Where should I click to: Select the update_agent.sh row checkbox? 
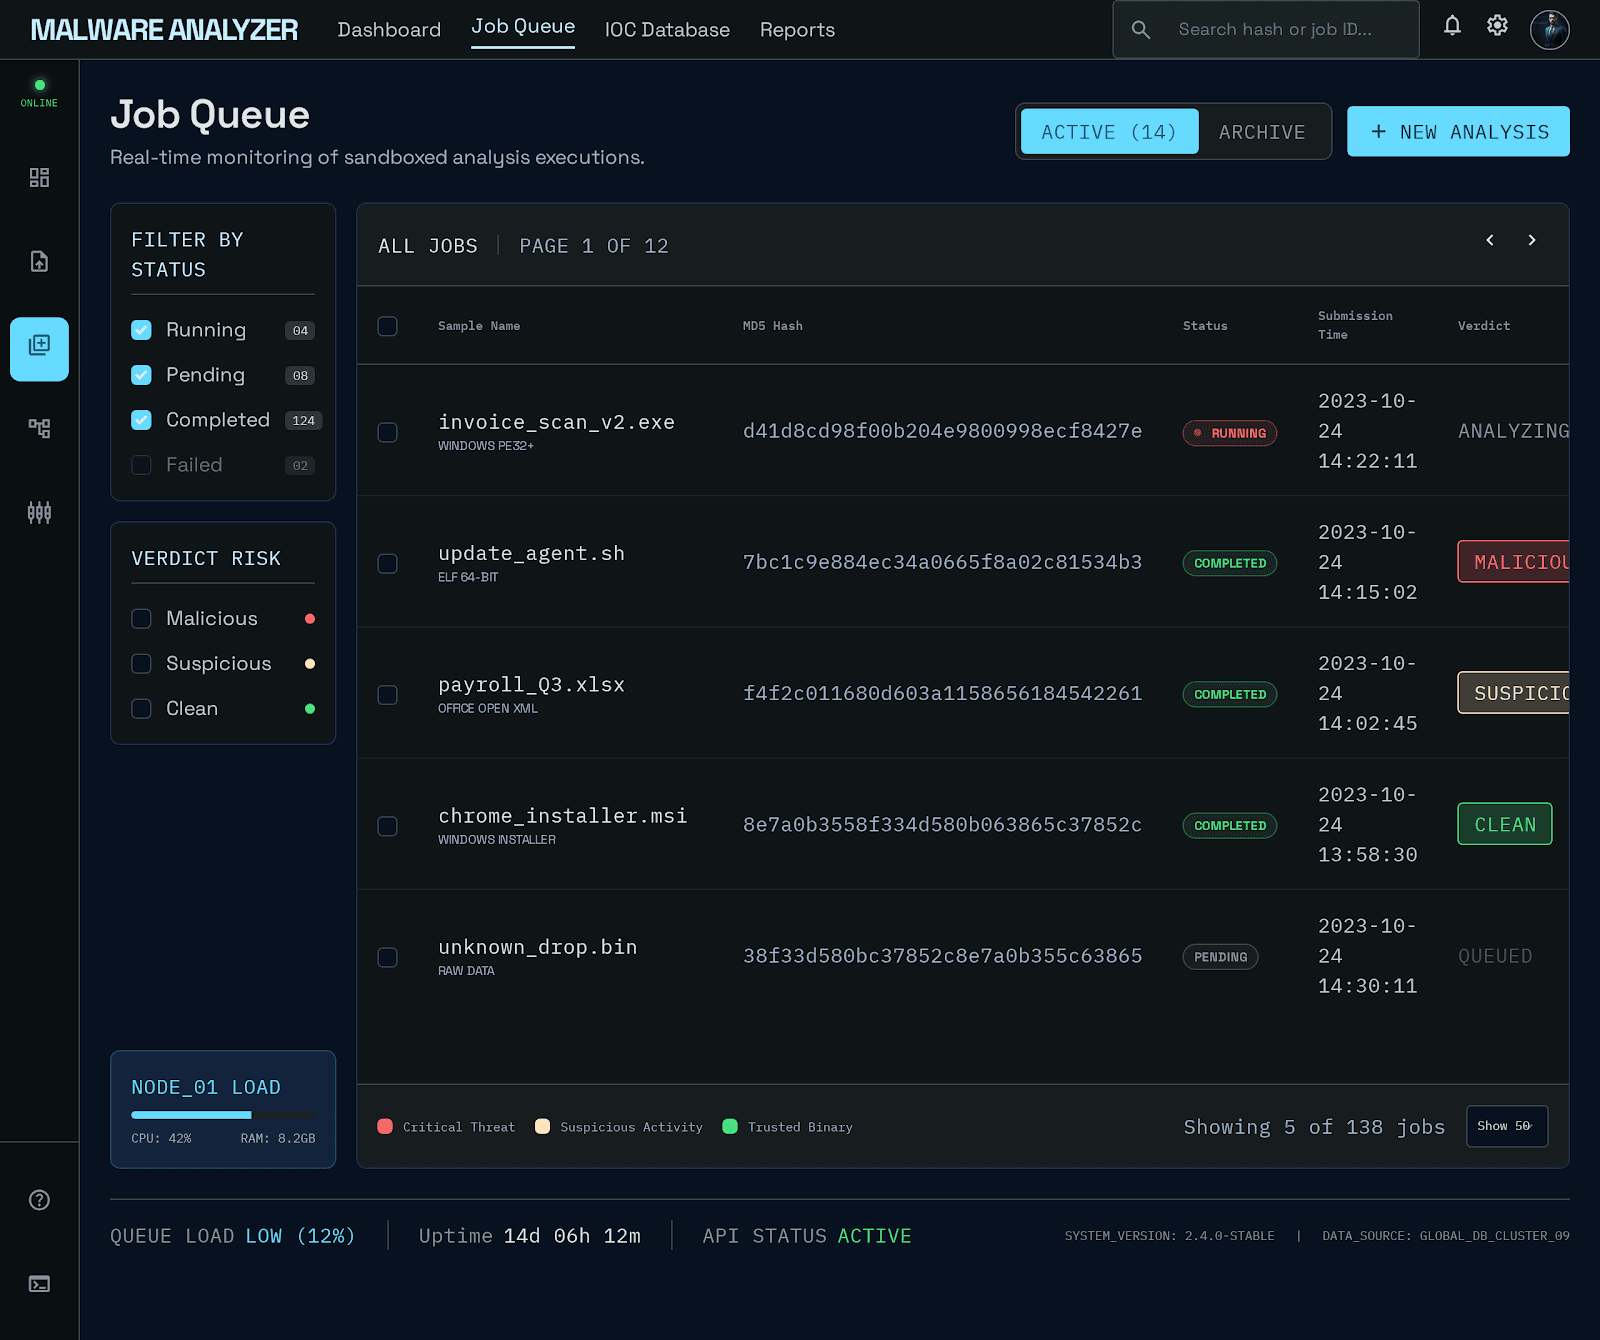pos(388,563)
